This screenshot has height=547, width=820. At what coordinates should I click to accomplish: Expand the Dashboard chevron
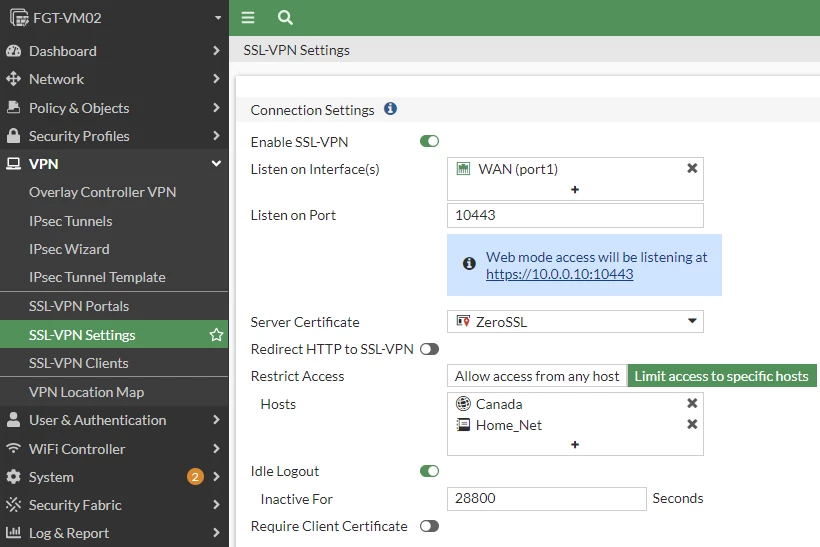216,51
